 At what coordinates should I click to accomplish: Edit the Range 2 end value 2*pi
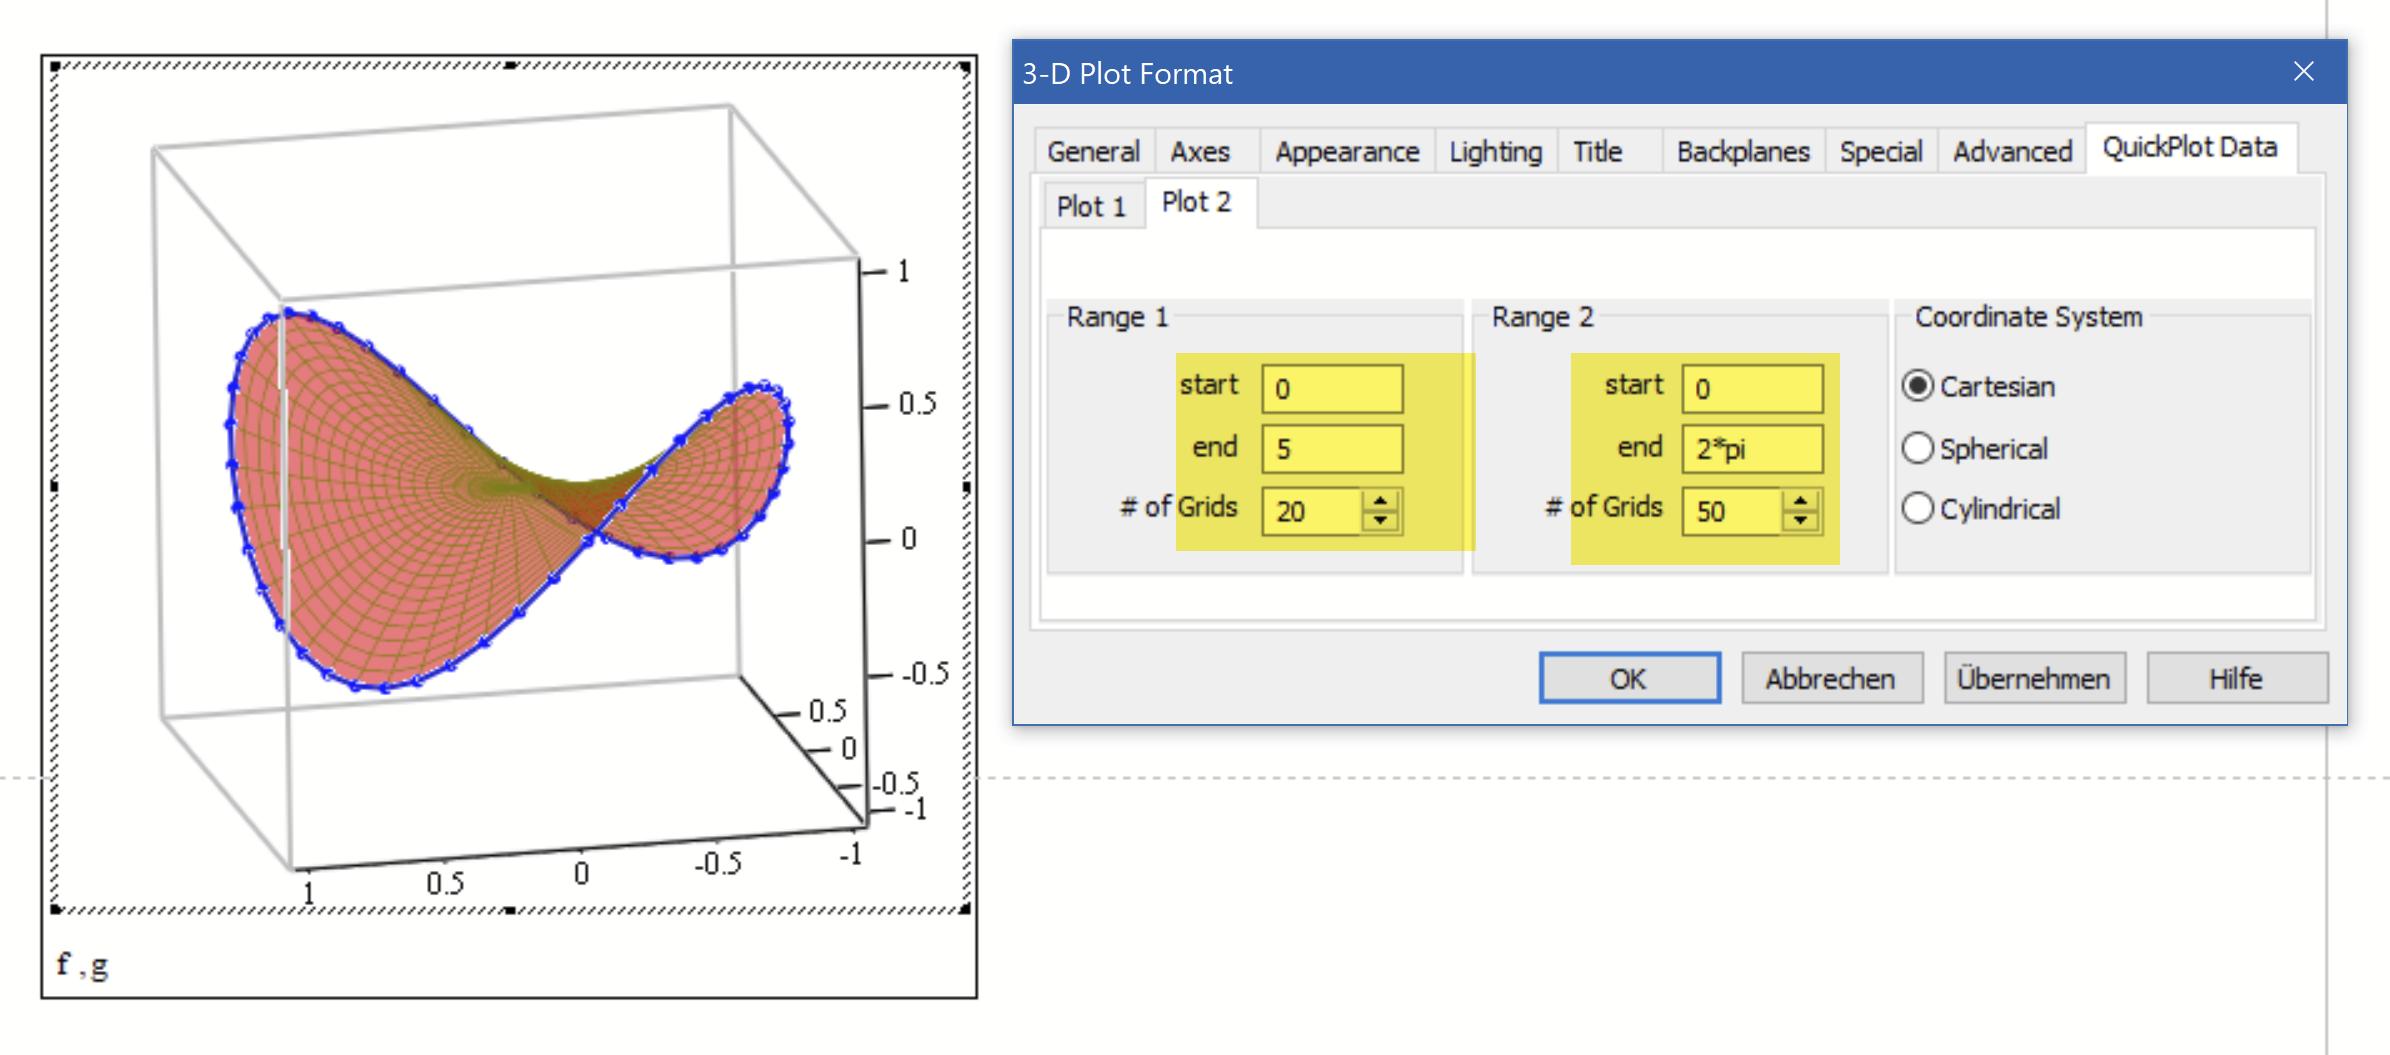1752,448
